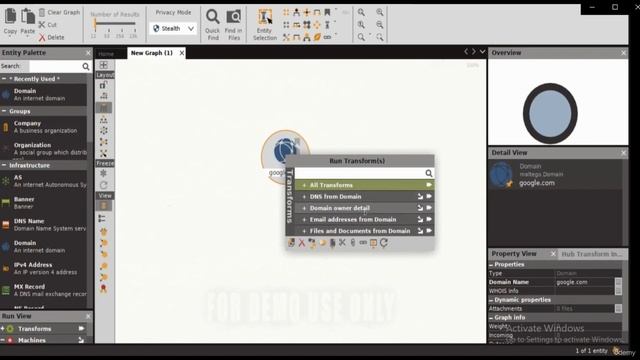Expand the All Transforms group
Image resolution: width=640 pixels, height=360 pixels.
[x=304, y=185]
